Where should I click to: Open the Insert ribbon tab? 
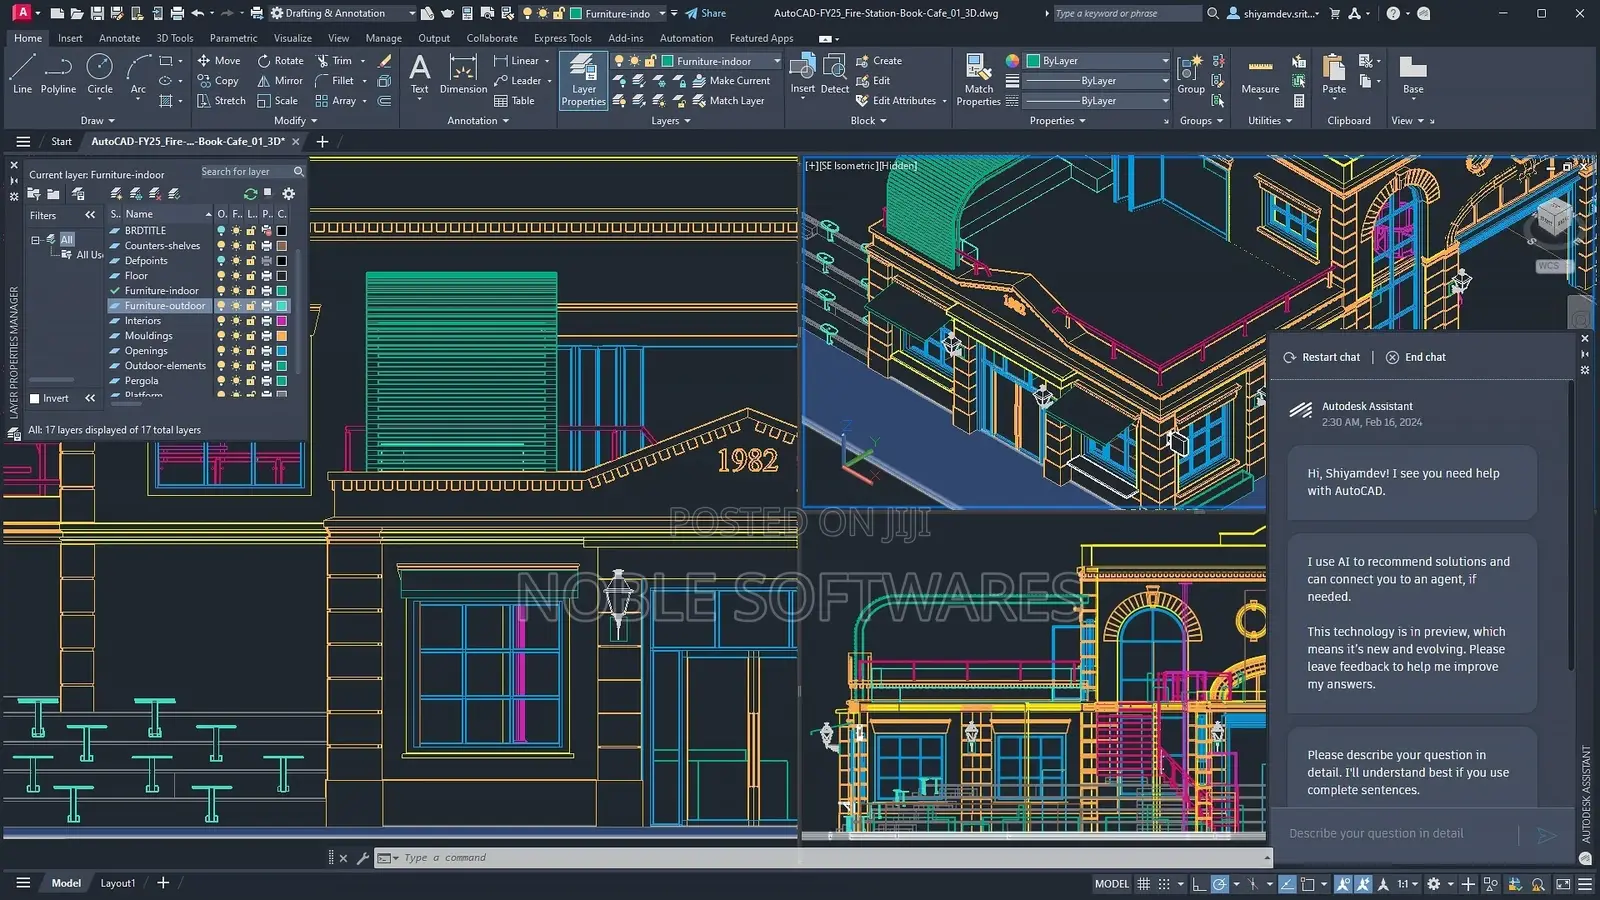click(x=70, y=38)
